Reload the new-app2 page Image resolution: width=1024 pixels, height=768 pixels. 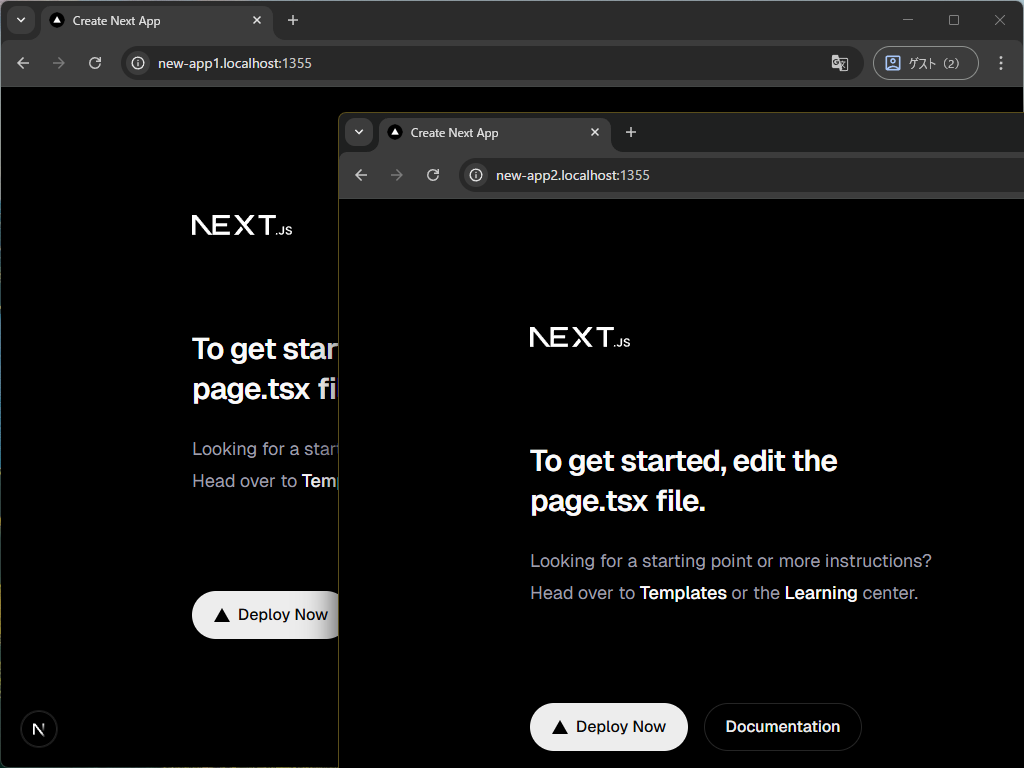[x=432, y=175]
